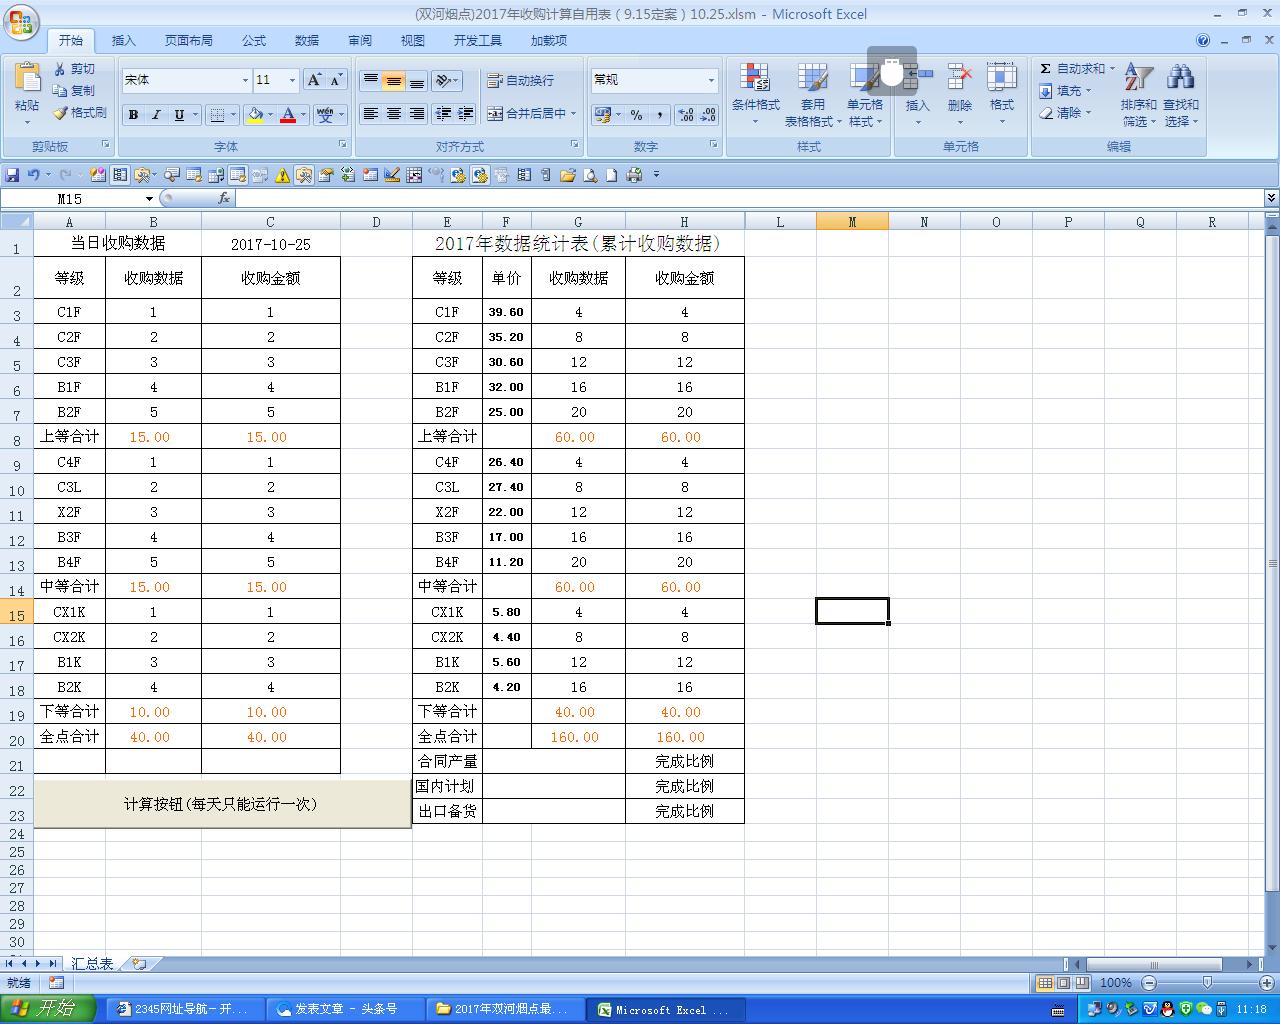The width and height of the screenshot is (1280, 1024).
Task: Open the number format dropdown showing 常规
Action: click(x=710, y=79)
